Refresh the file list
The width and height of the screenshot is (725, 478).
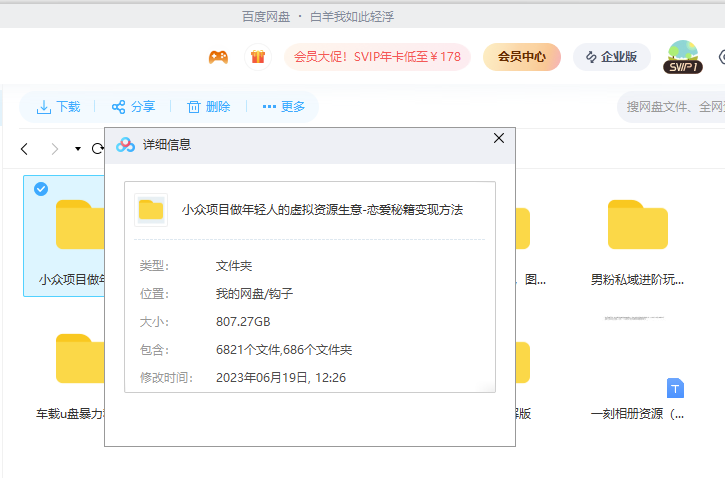pos(98,149)
